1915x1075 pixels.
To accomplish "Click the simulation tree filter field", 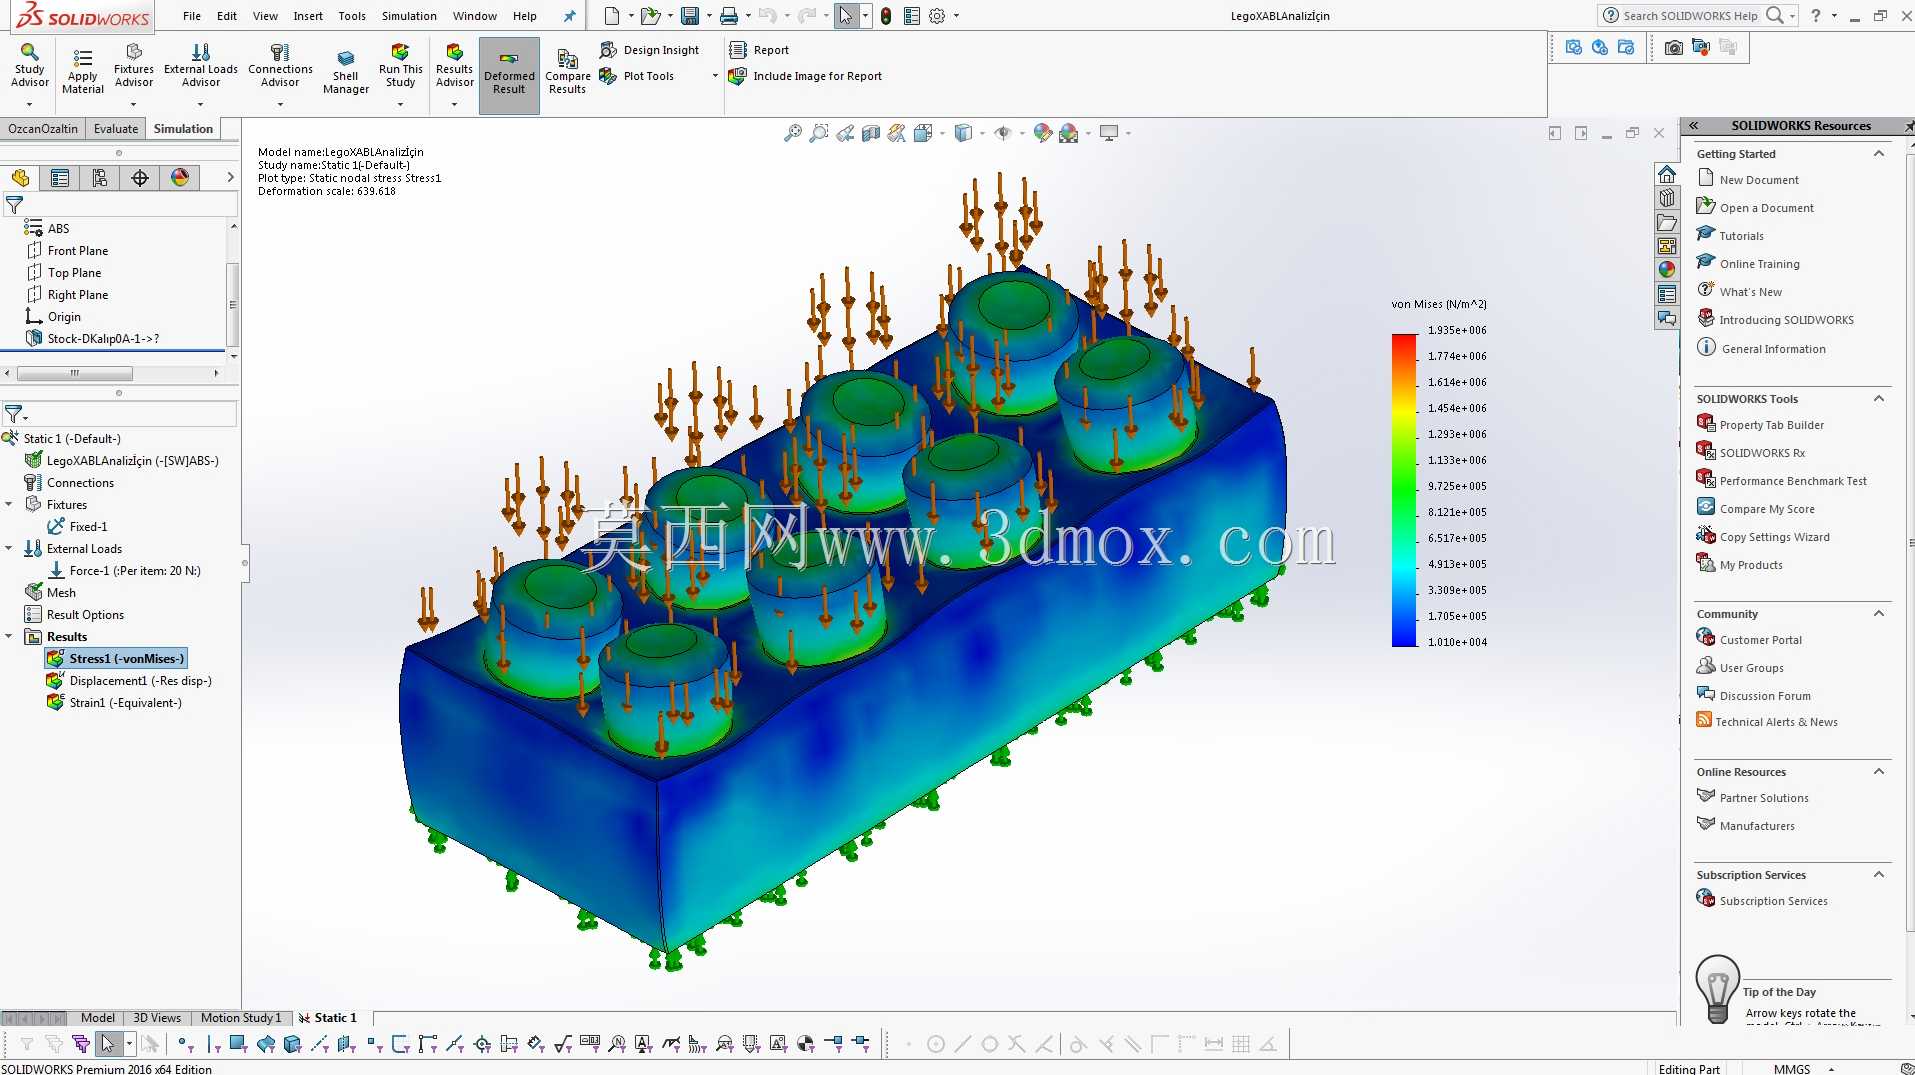I will pyautogui.click(x=120, y=414).
